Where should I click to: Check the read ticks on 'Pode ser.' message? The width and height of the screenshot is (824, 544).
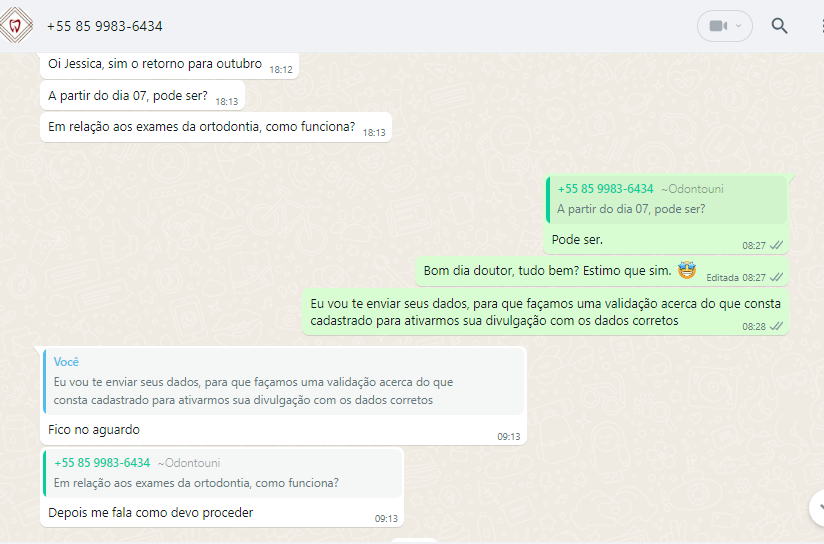coord(776,245)
